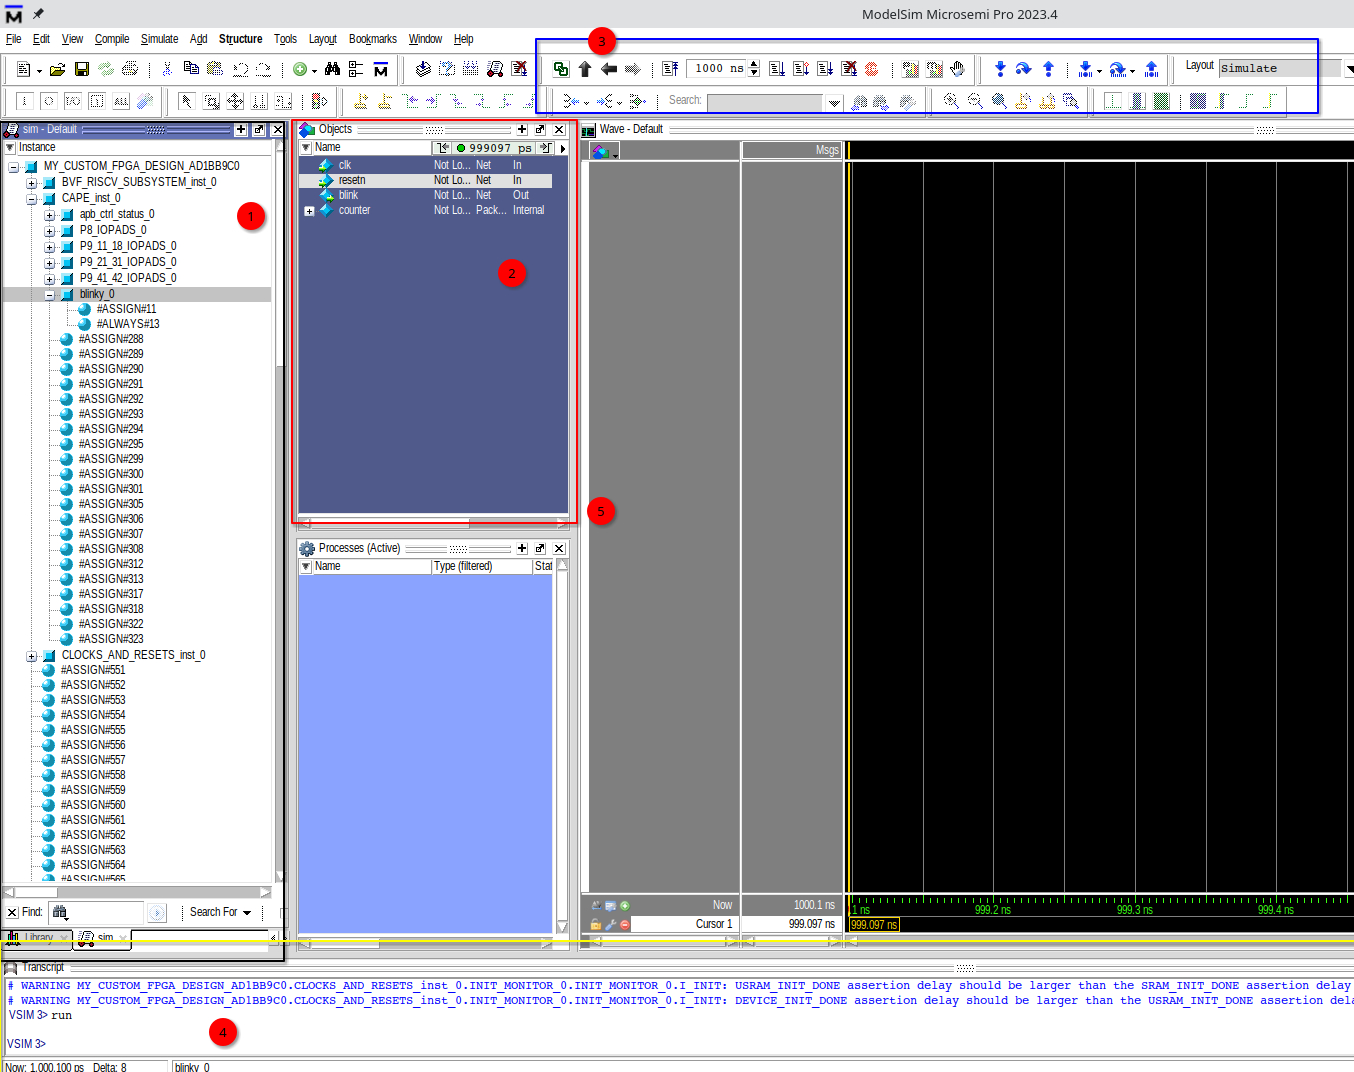
Task: Open the Simulate menu
Action: pyautogui.click(x=159, y=39)
